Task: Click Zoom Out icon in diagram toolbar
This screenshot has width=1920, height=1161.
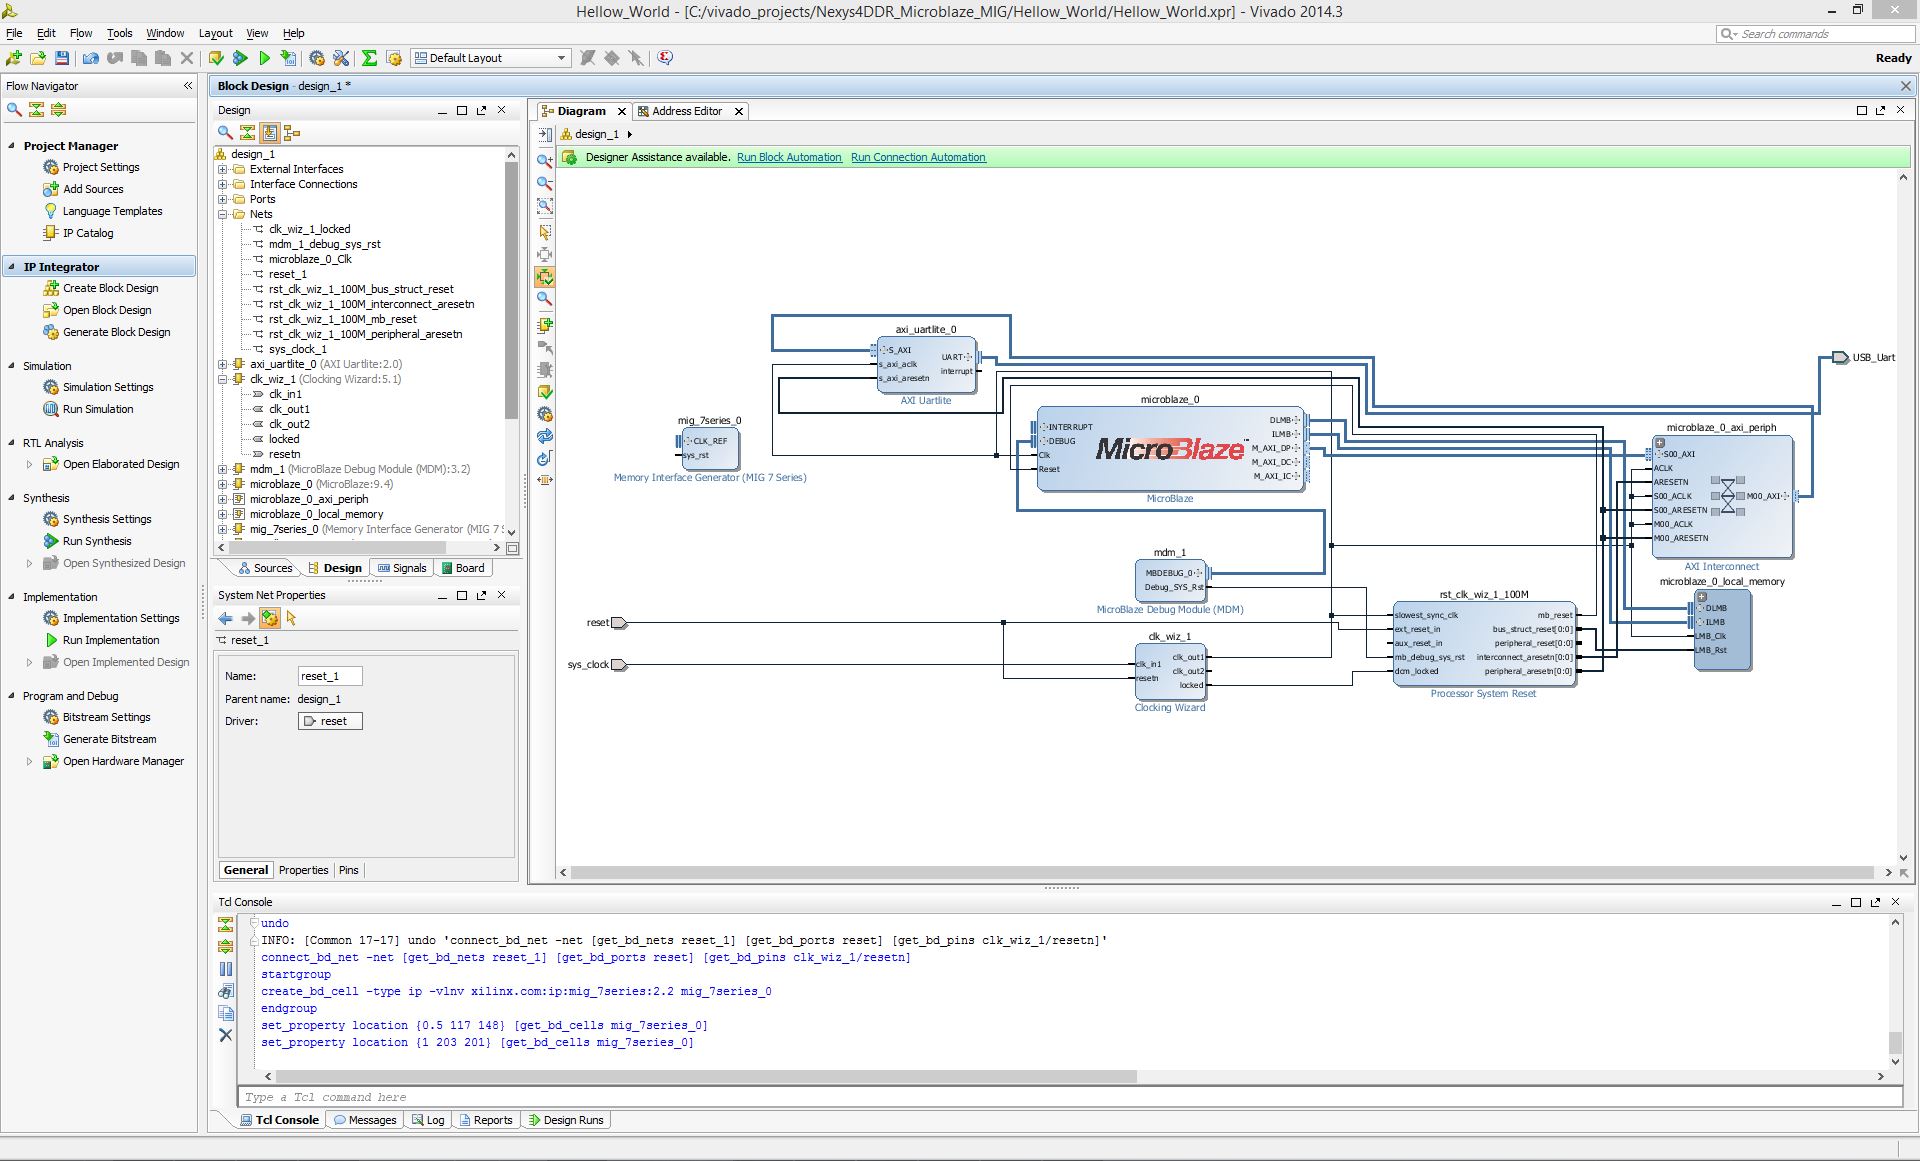Action: (545, 183)
